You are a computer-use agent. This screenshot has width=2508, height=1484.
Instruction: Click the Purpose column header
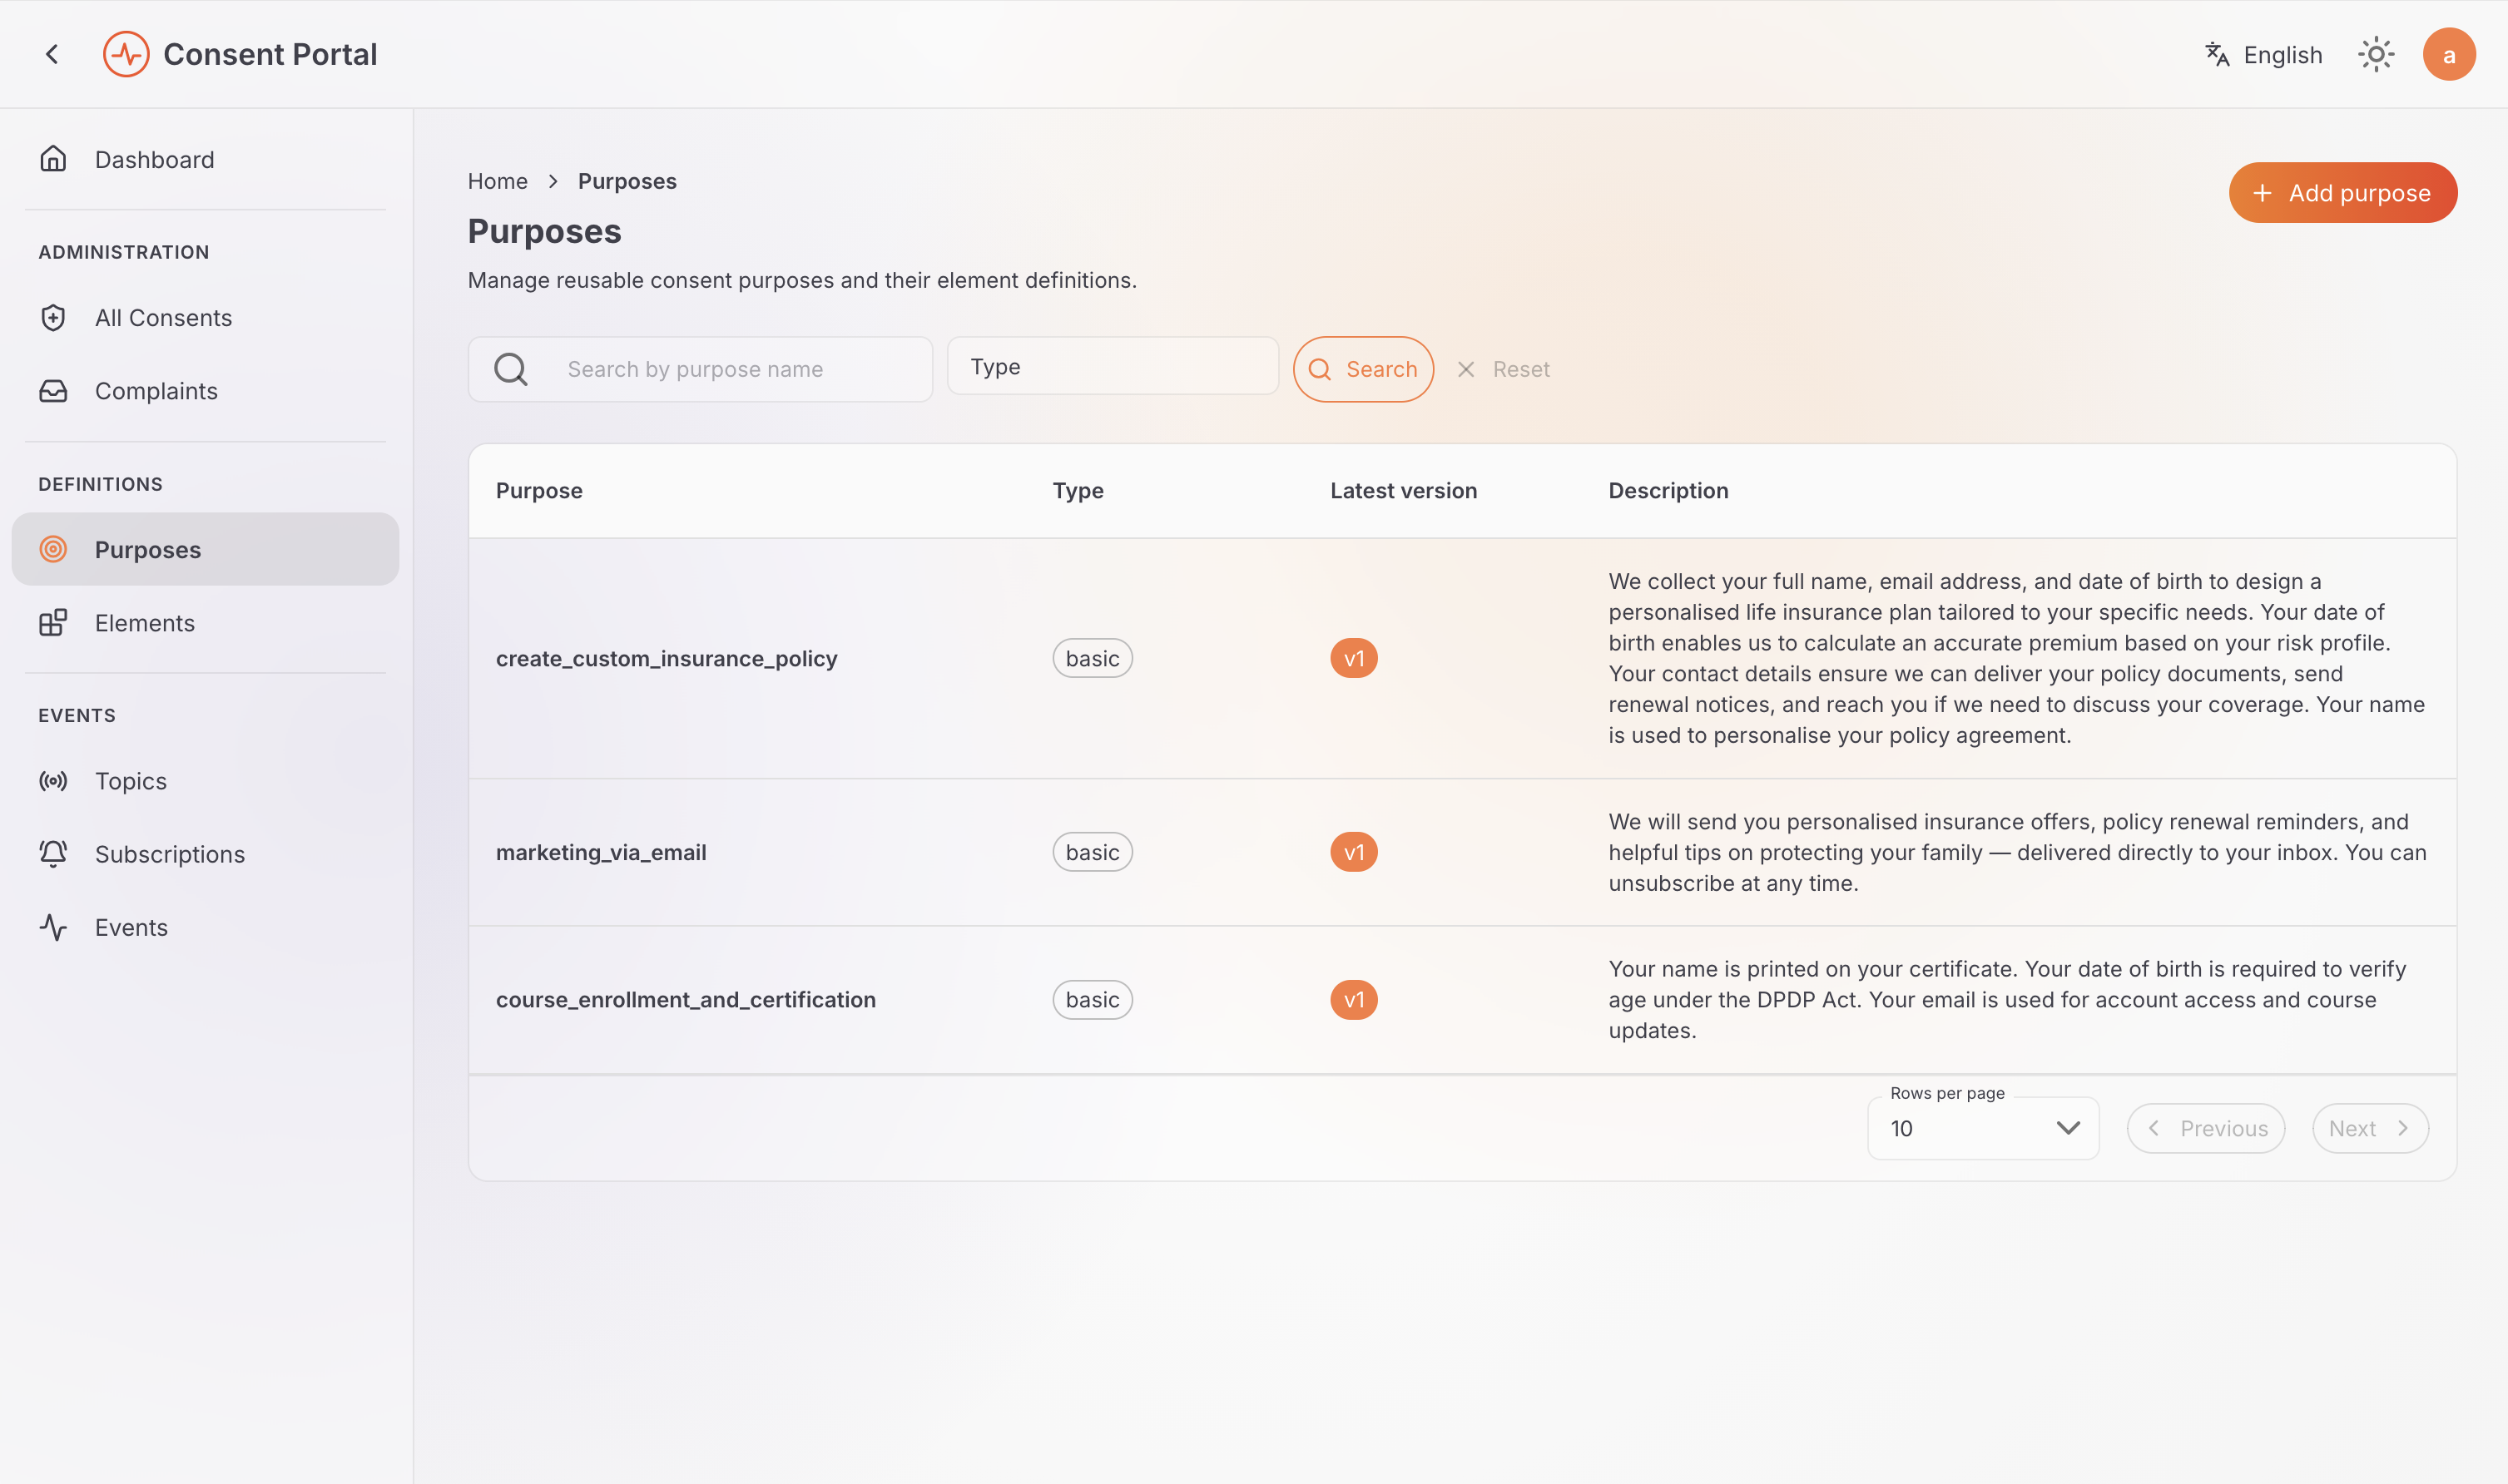pos(538,490)
